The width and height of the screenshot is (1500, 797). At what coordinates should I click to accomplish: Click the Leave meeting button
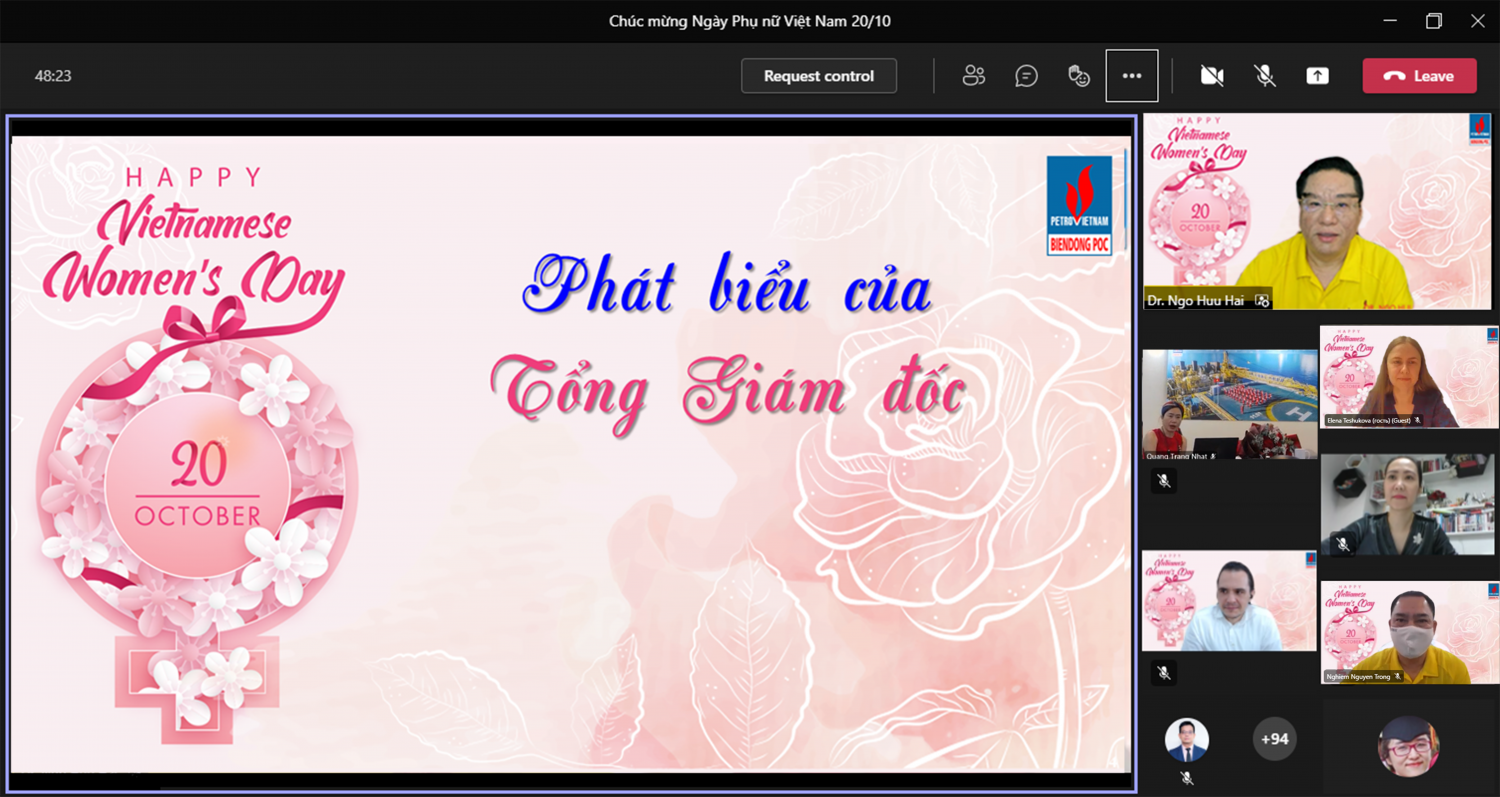[1419, 76]
